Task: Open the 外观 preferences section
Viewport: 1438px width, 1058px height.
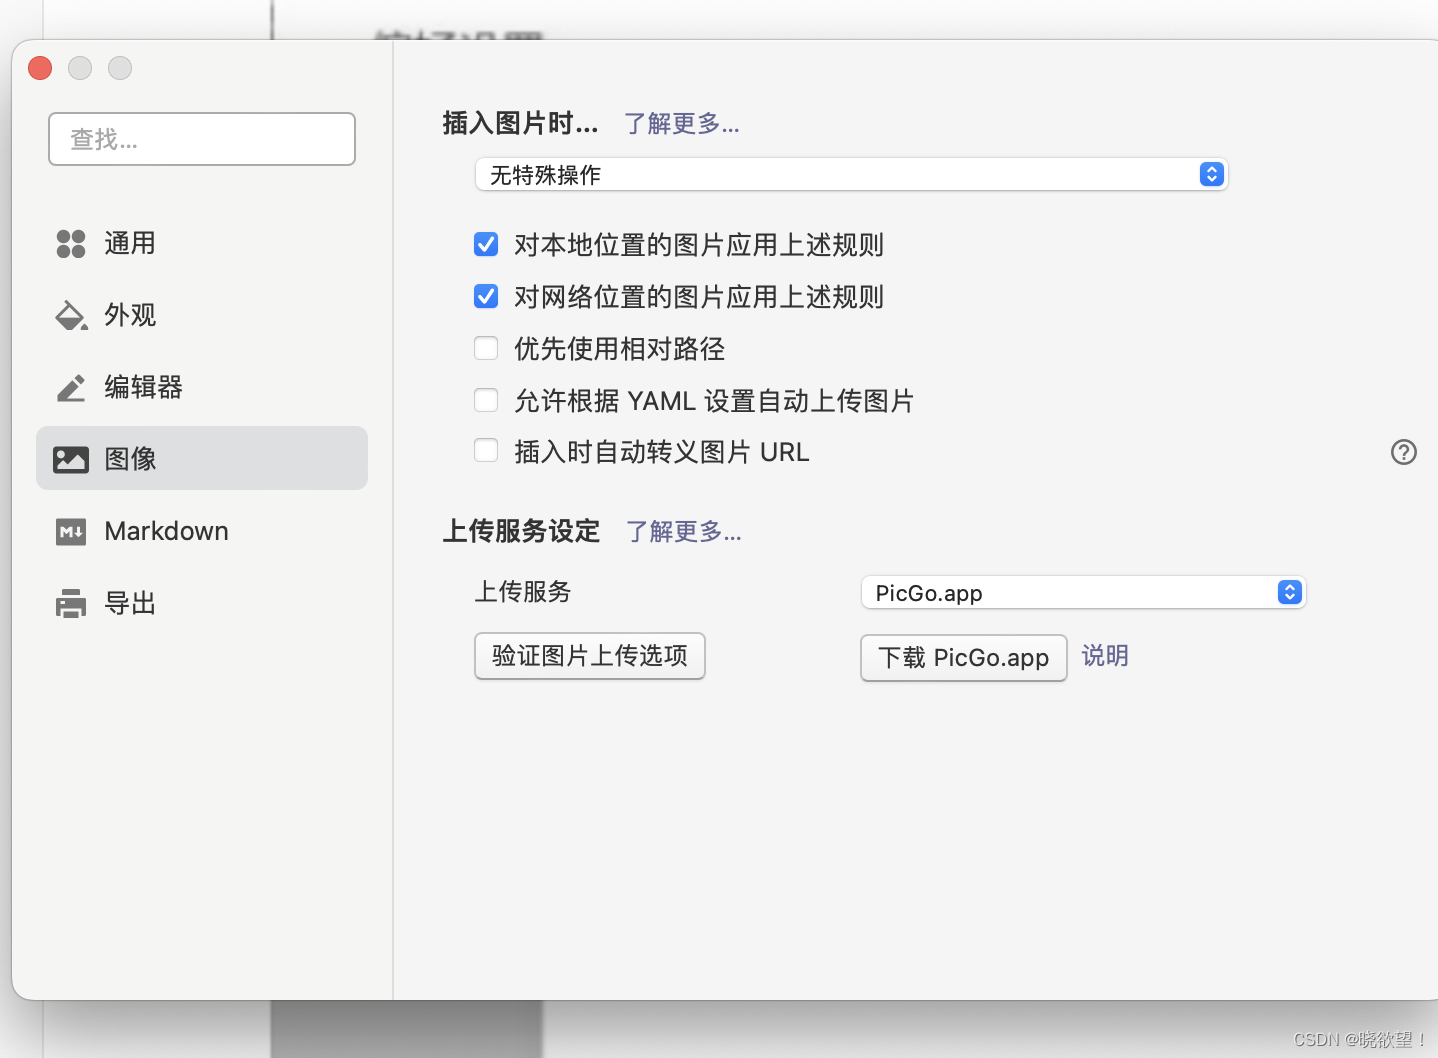Action: 202,315
